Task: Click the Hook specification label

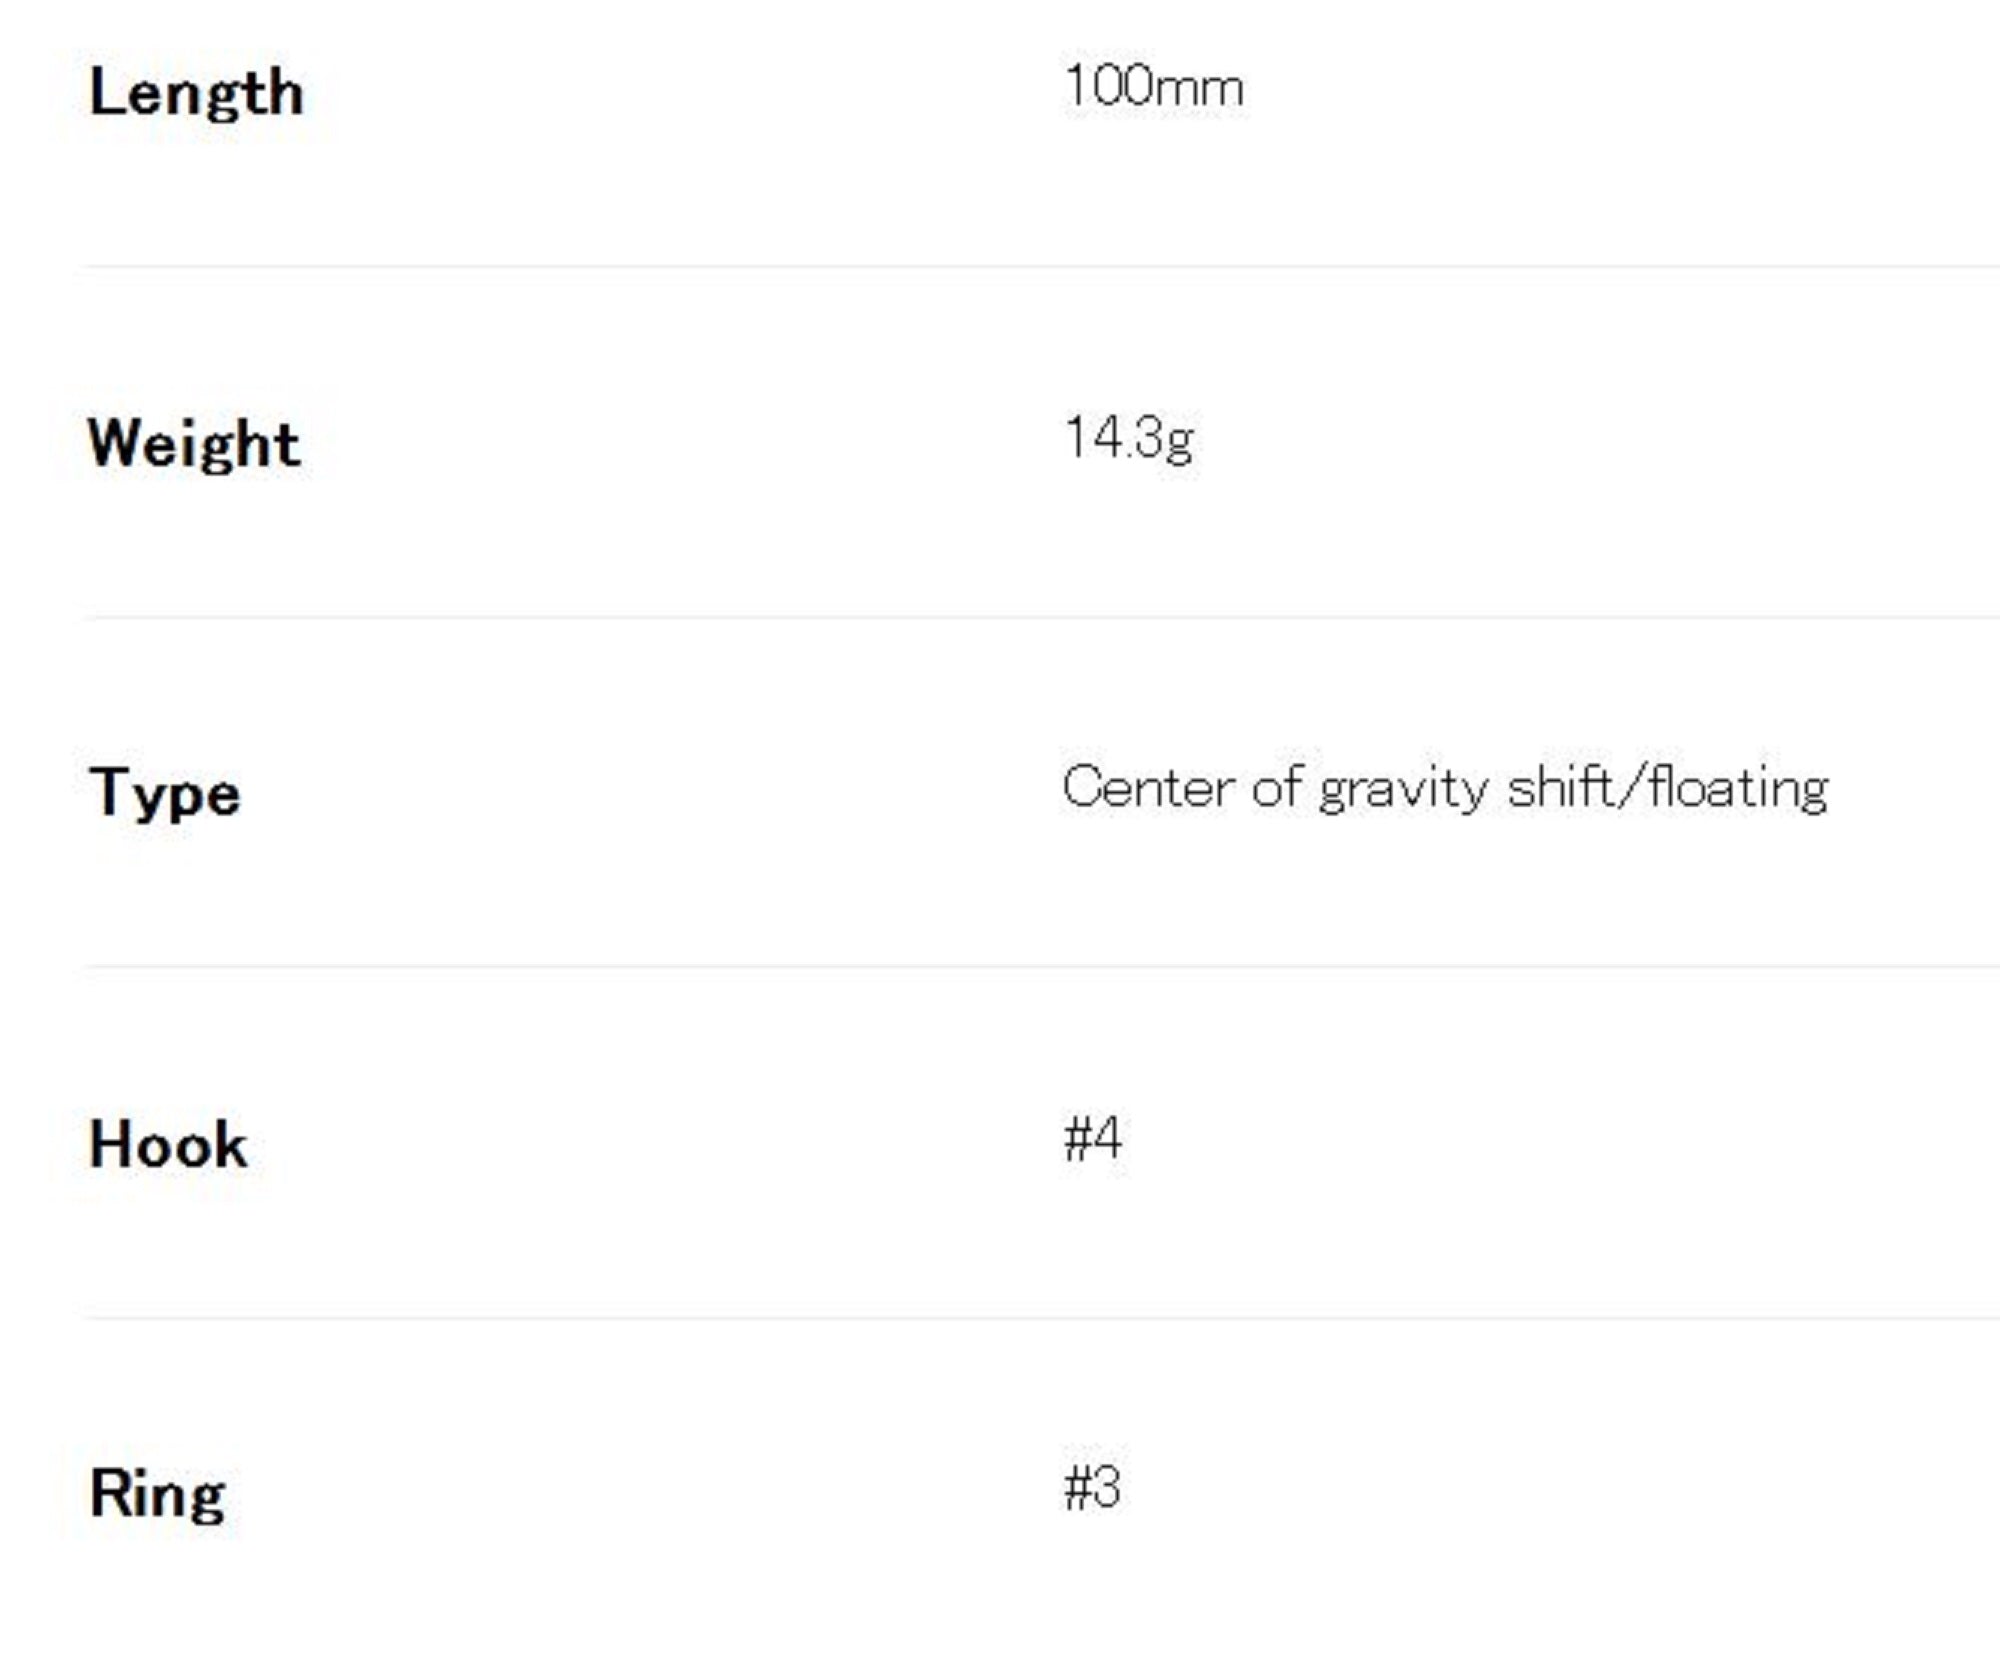Action: click(168, 1144)
